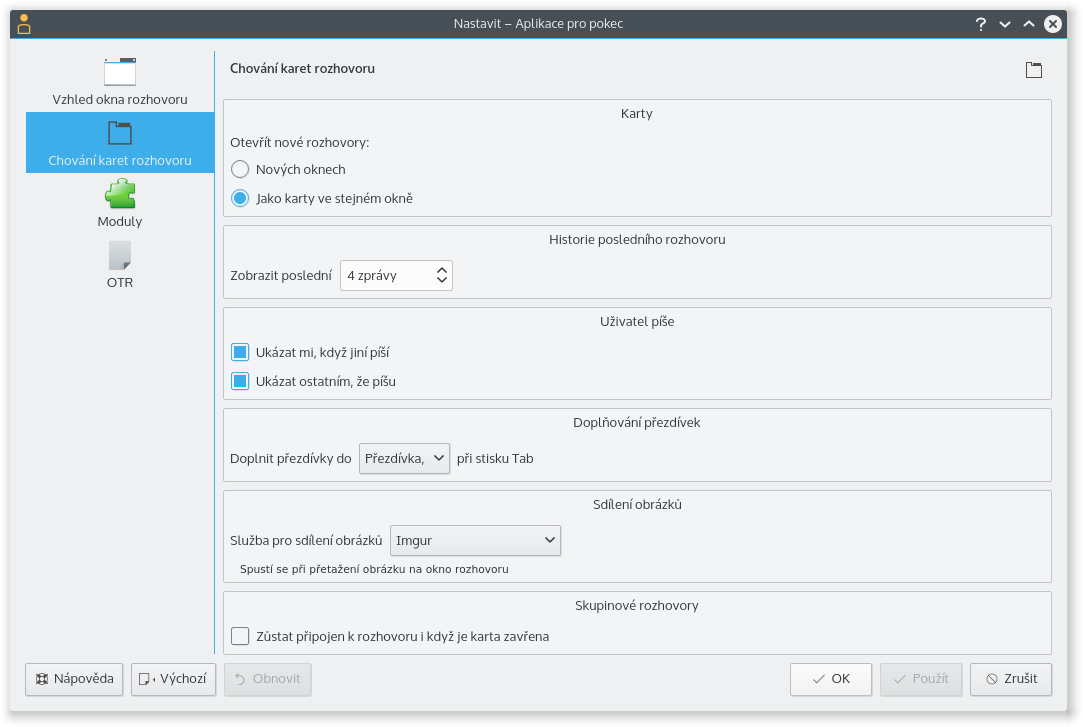Click the Uživatel píše group title
This screenshot has height=727, width=1083.
point(637,321)
